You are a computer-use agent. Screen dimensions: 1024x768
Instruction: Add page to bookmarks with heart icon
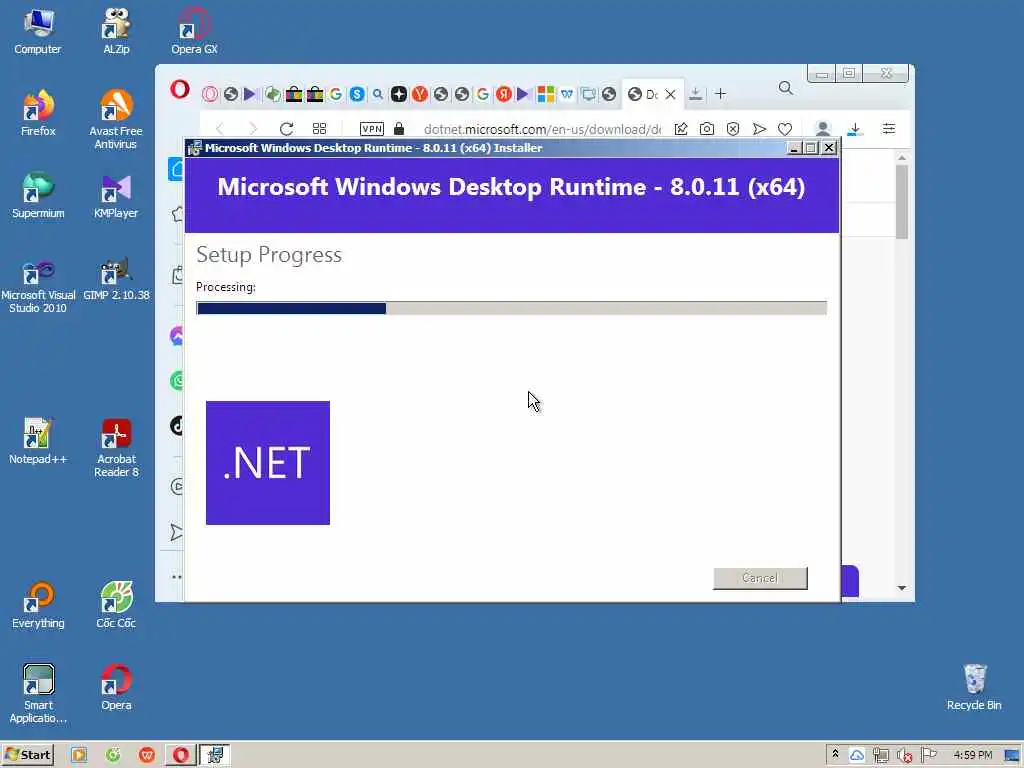pos(785,129)
